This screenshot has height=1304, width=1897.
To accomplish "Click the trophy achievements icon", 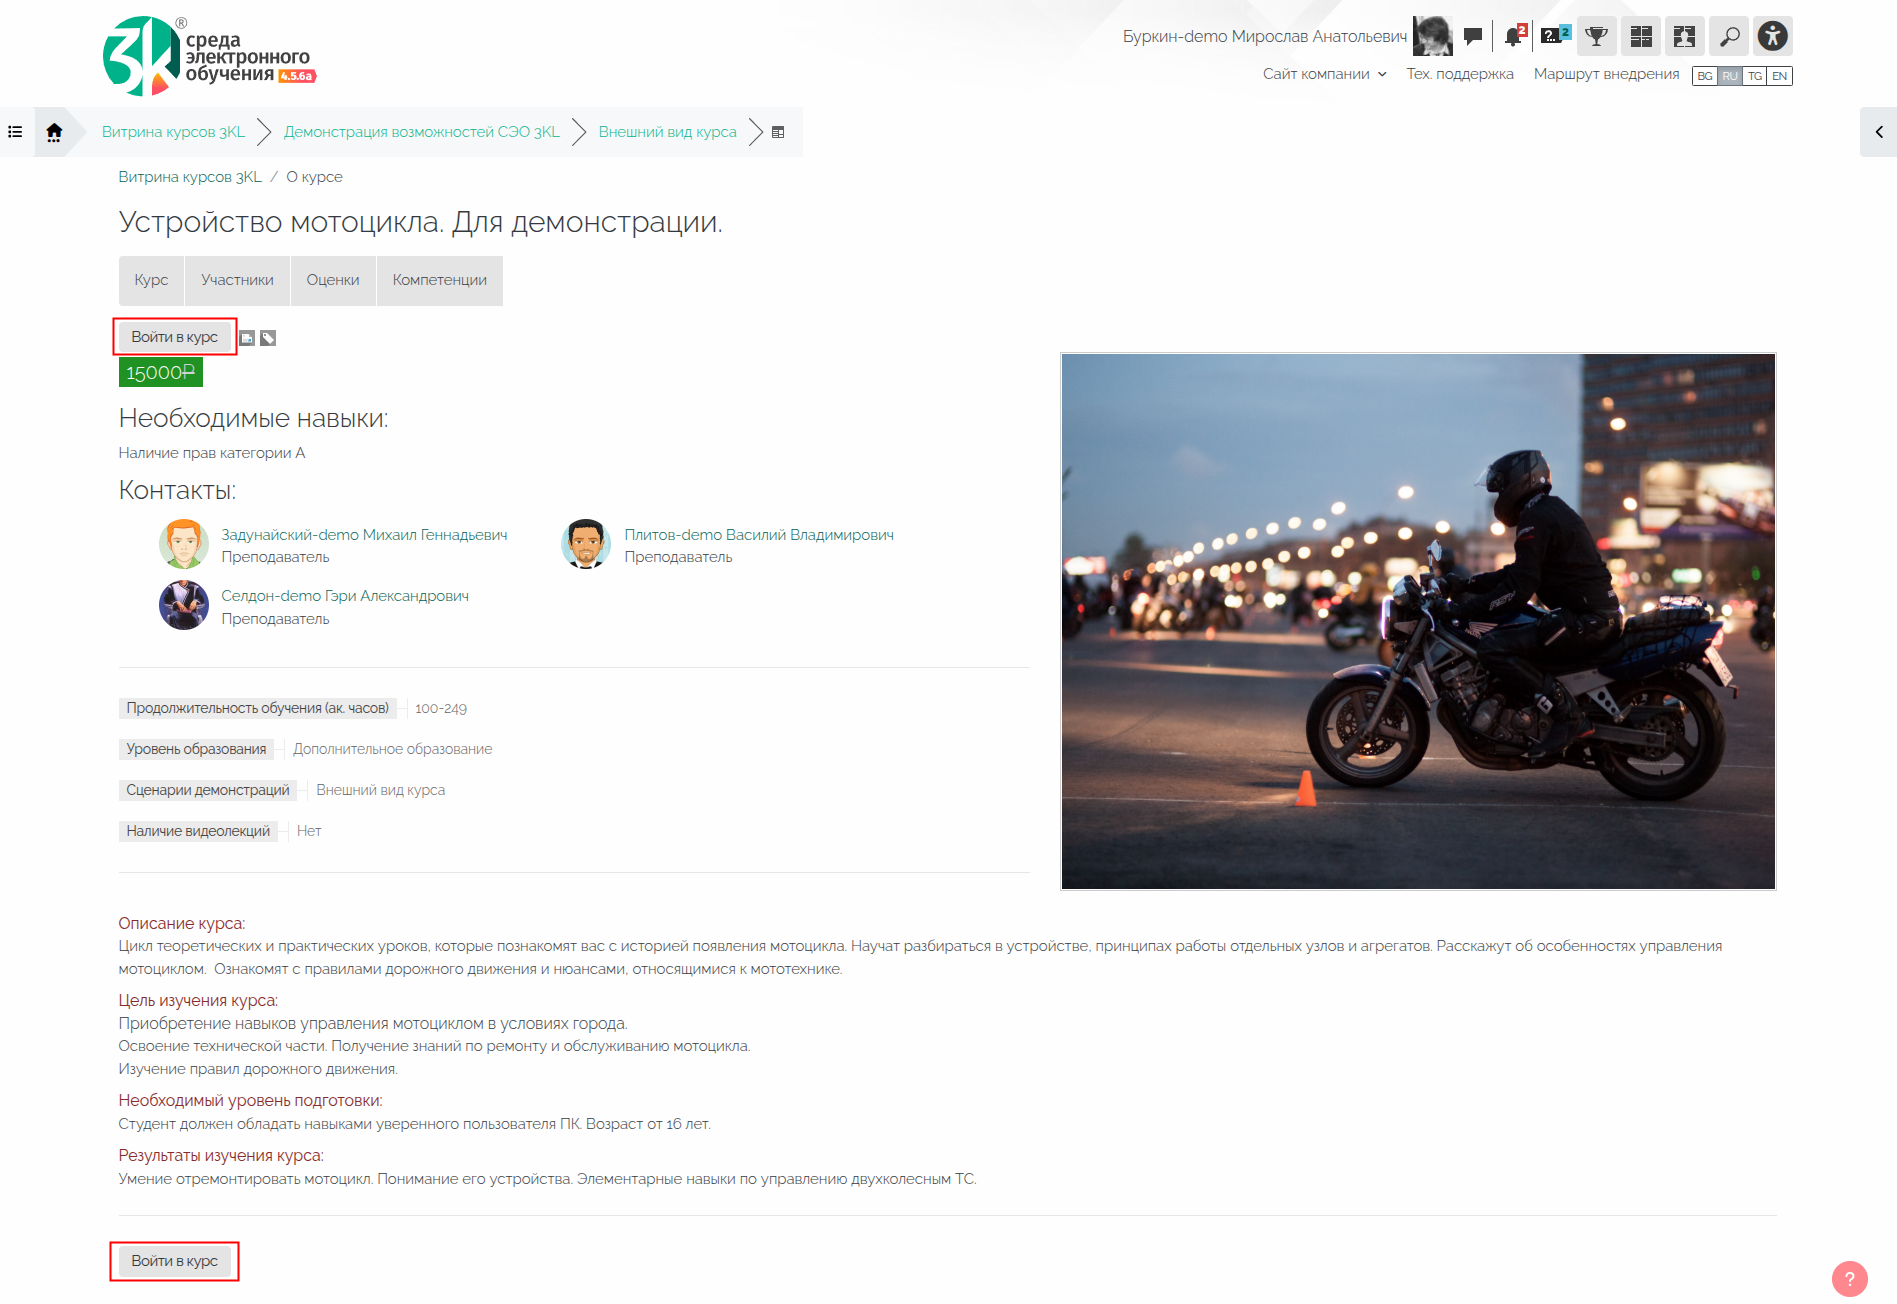I will 1597,37.
